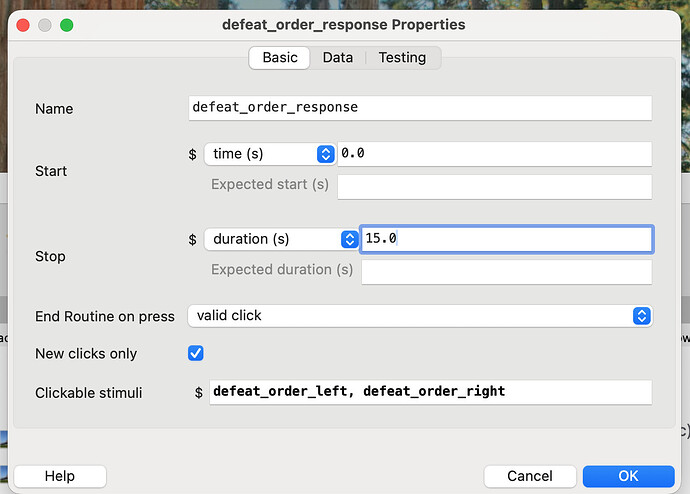Switch to the Data tab
Viewport: 690px width, 494px height.
pyautogui.click(x=338, y=58)
